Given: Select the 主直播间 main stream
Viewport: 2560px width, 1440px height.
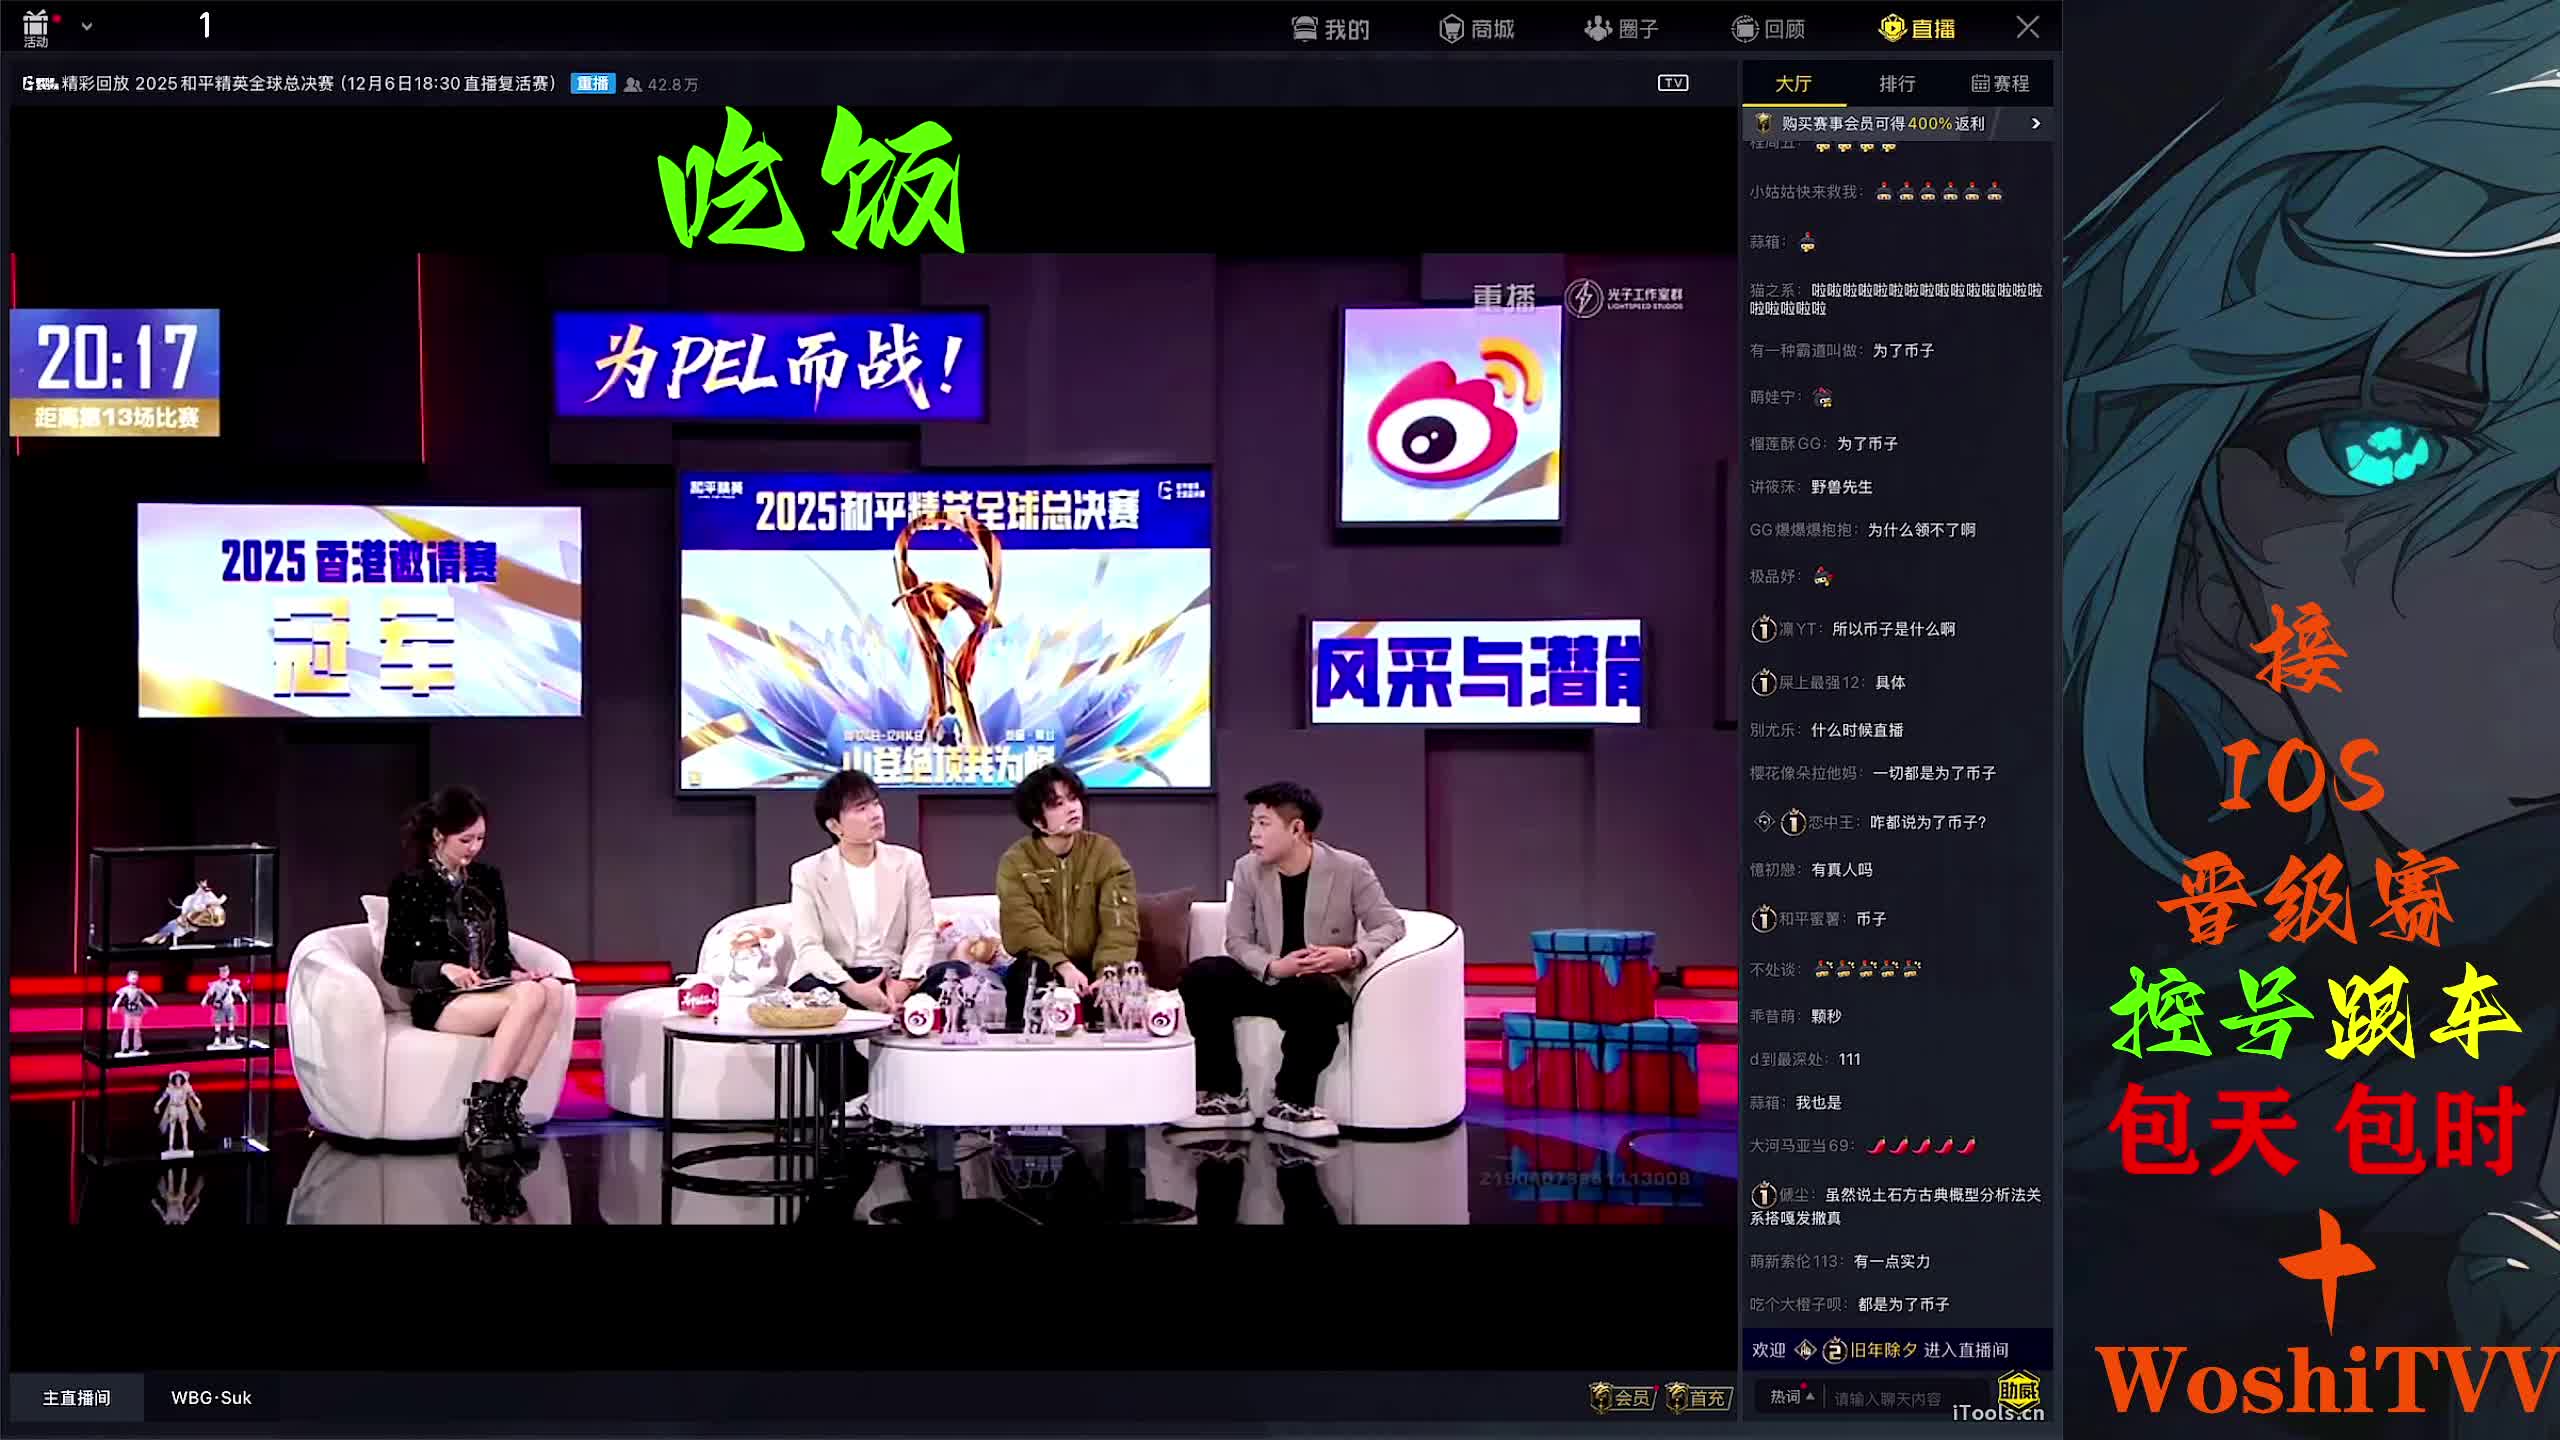Looking at the screenshot, I should [x=76, y=1397].
